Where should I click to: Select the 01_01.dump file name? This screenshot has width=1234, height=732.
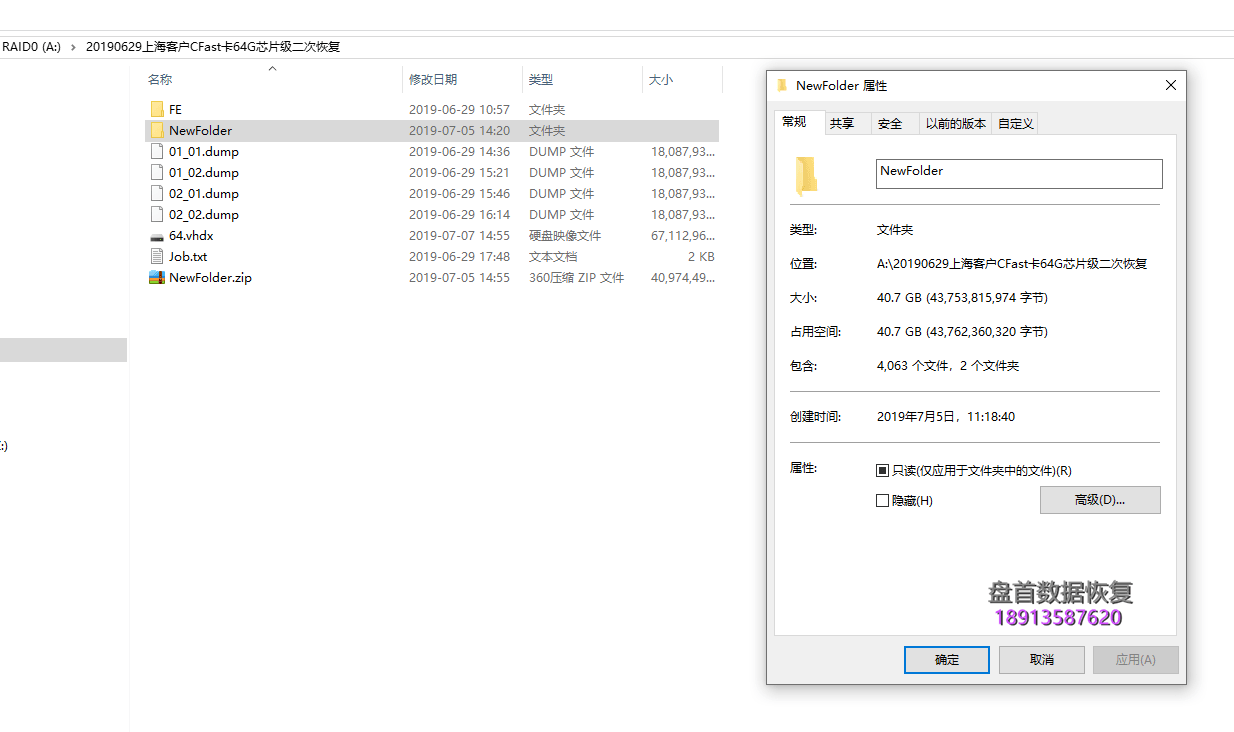click(x=204, y=151)
